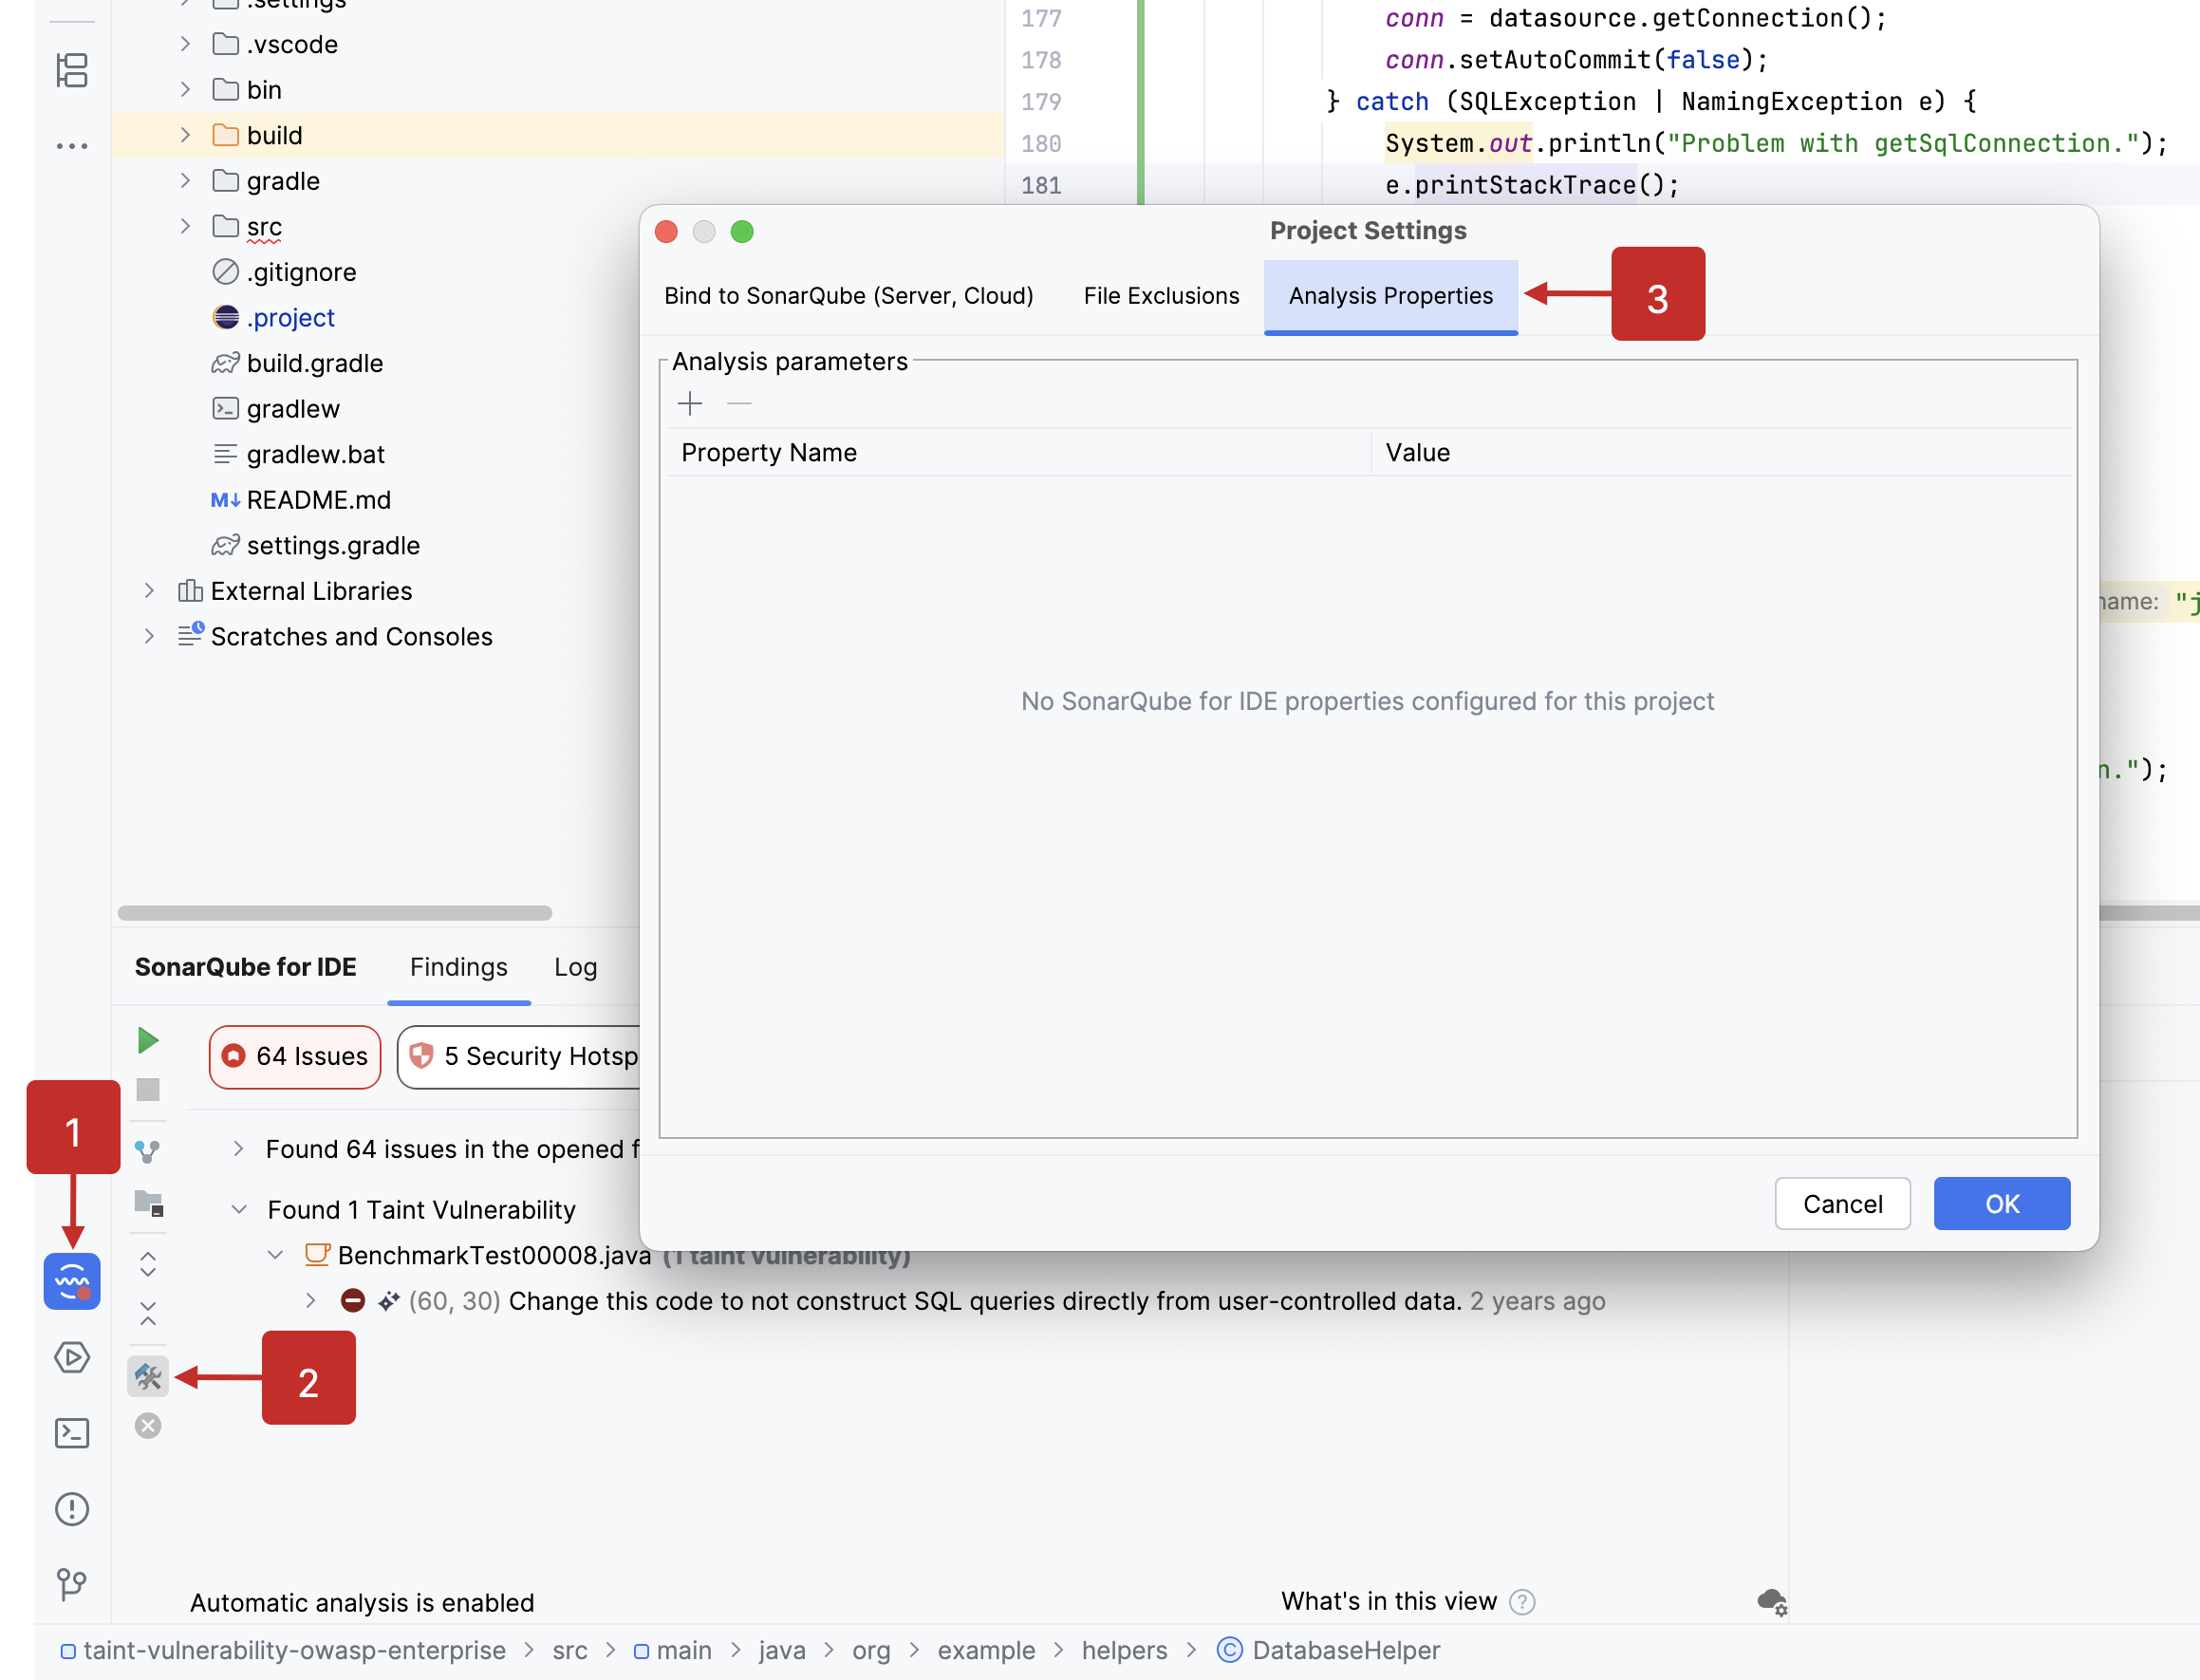Cancel the Project Settings dialog

tap(1842, 1203)
